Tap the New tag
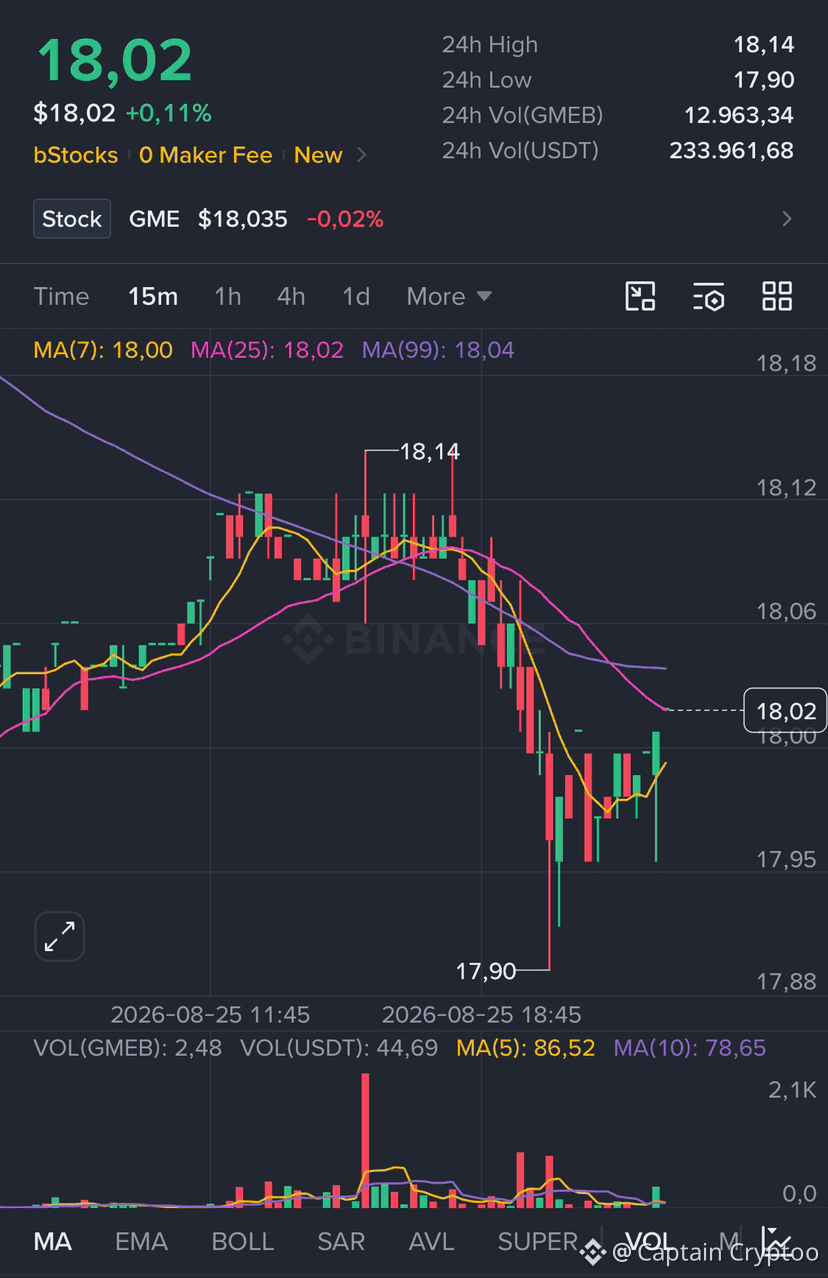828x1278 pixels. click(318, 155)
